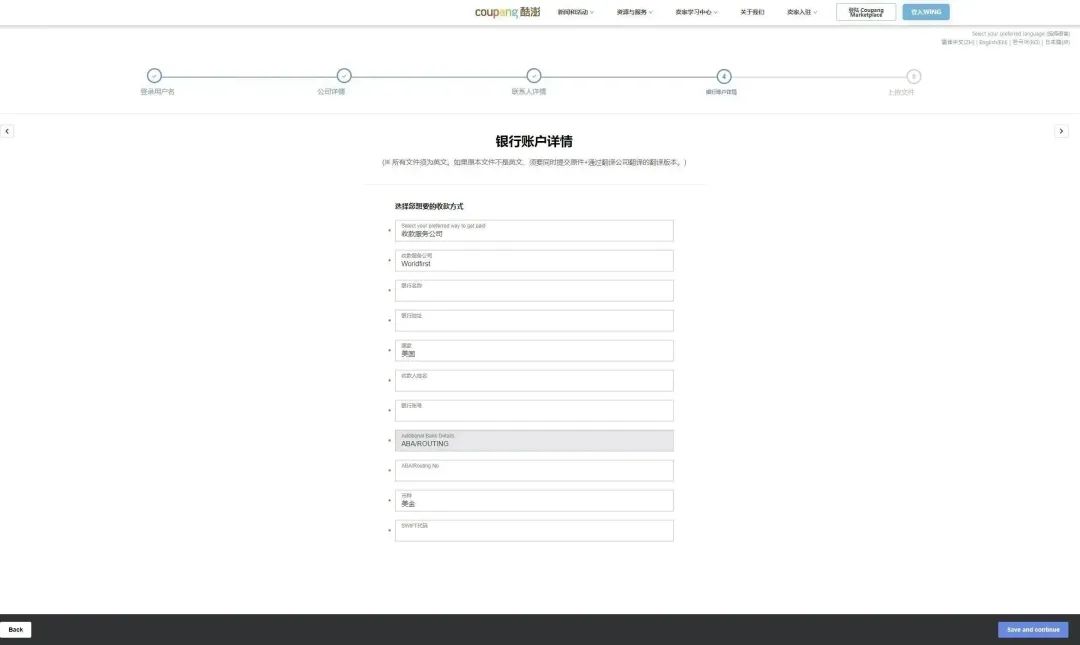Viewport: 1080px width, 645px height.
Task: Expand the 新闻和活动 header menu
Action: (575, 12)
